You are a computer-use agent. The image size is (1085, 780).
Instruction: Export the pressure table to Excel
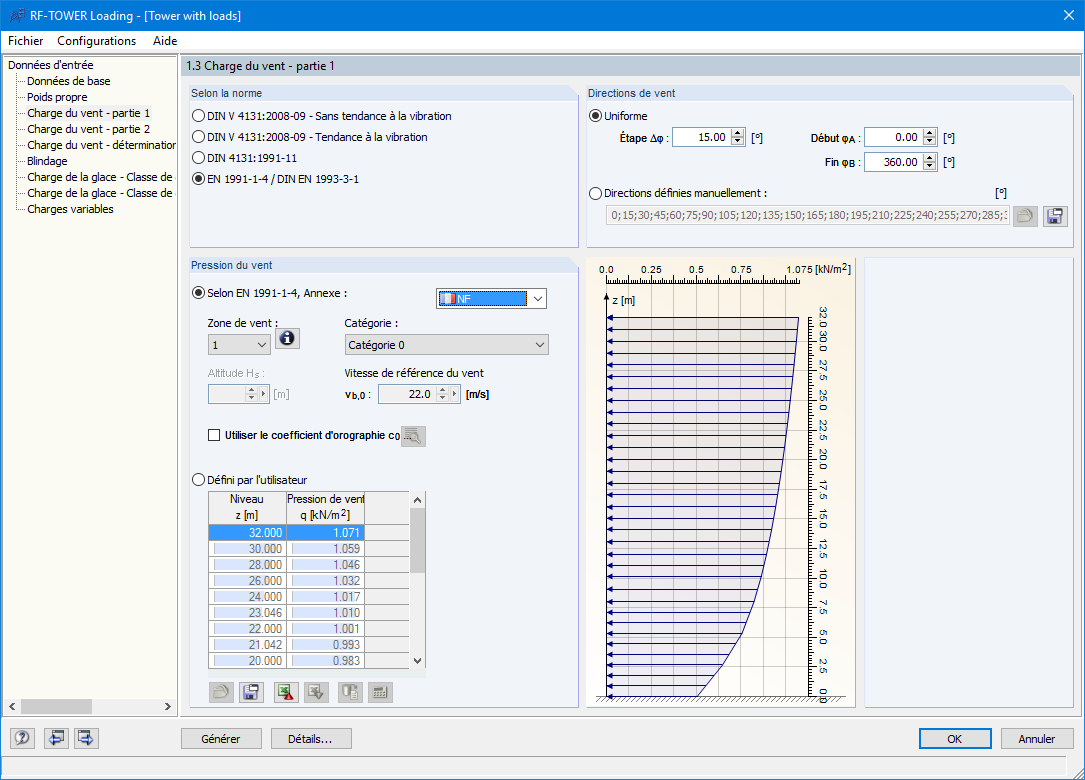(286, 692)
